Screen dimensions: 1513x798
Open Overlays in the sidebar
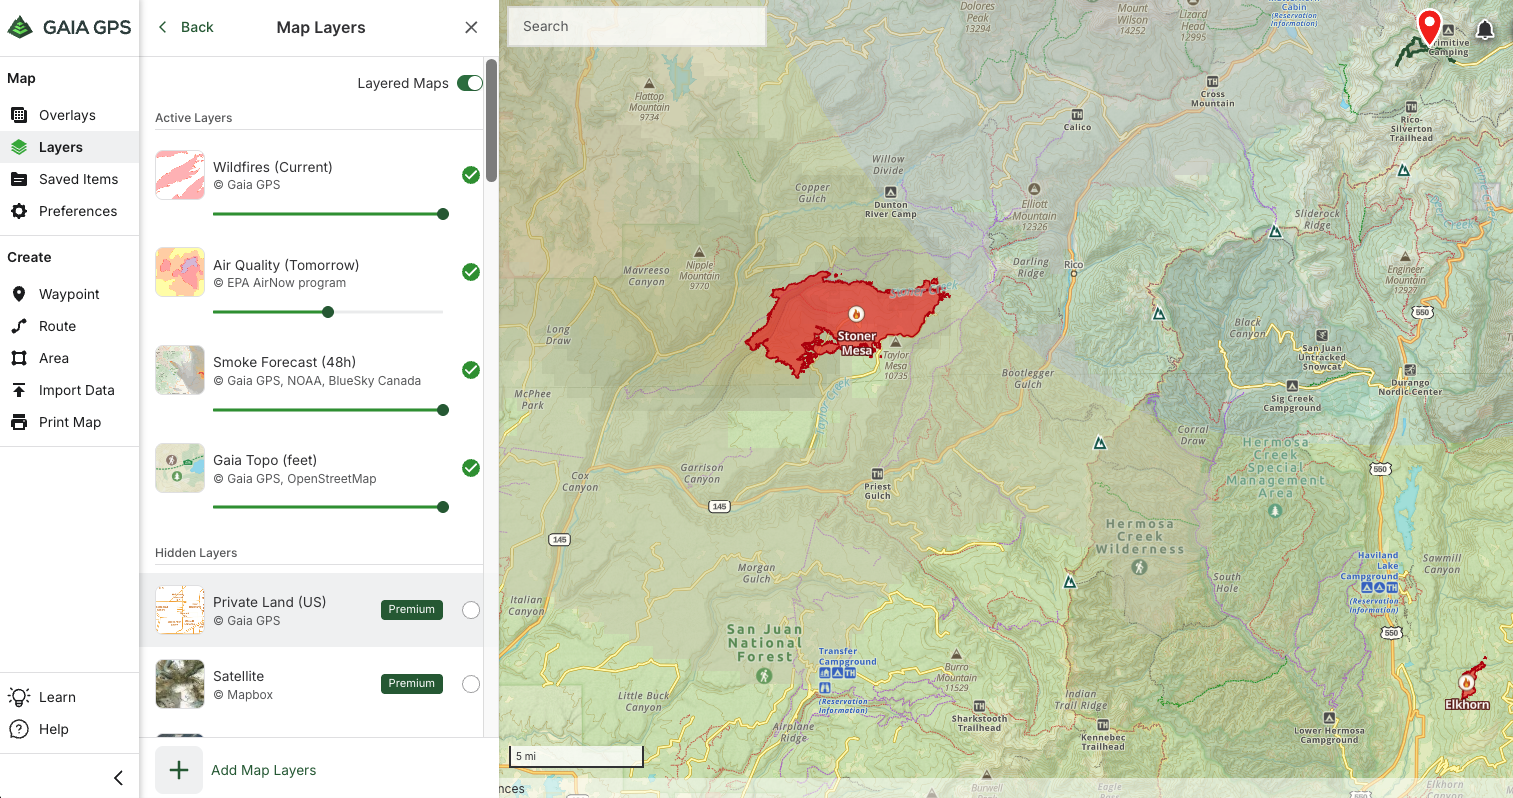click(69, 115)
